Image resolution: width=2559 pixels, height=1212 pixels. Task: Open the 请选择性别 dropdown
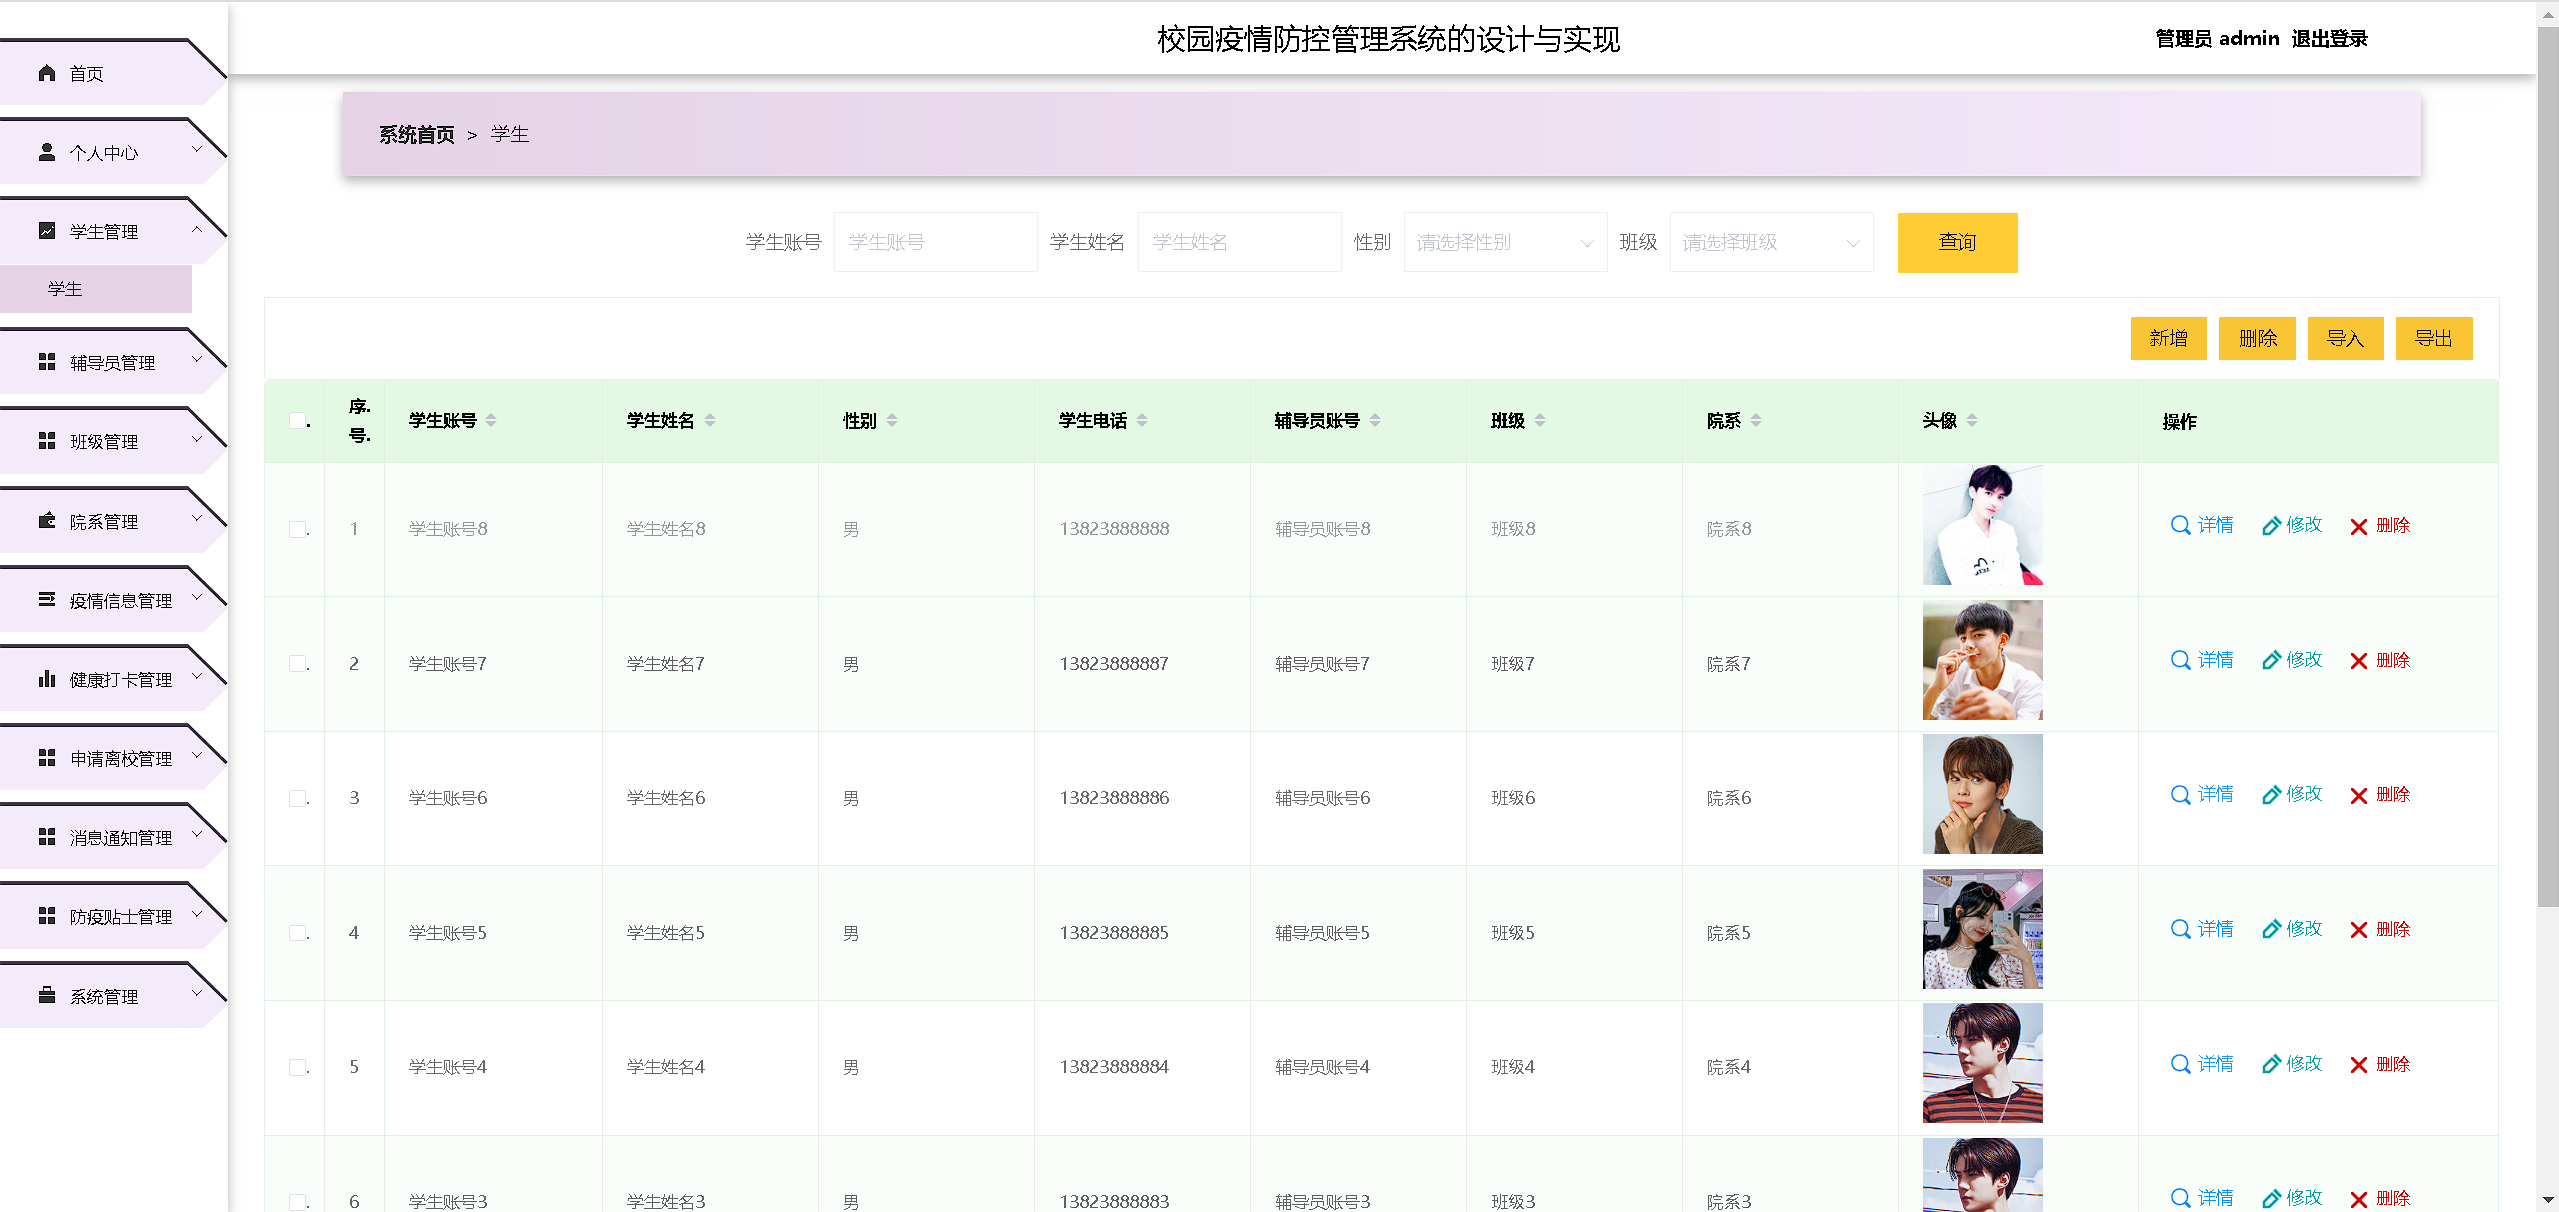(x=1504, y=243)
